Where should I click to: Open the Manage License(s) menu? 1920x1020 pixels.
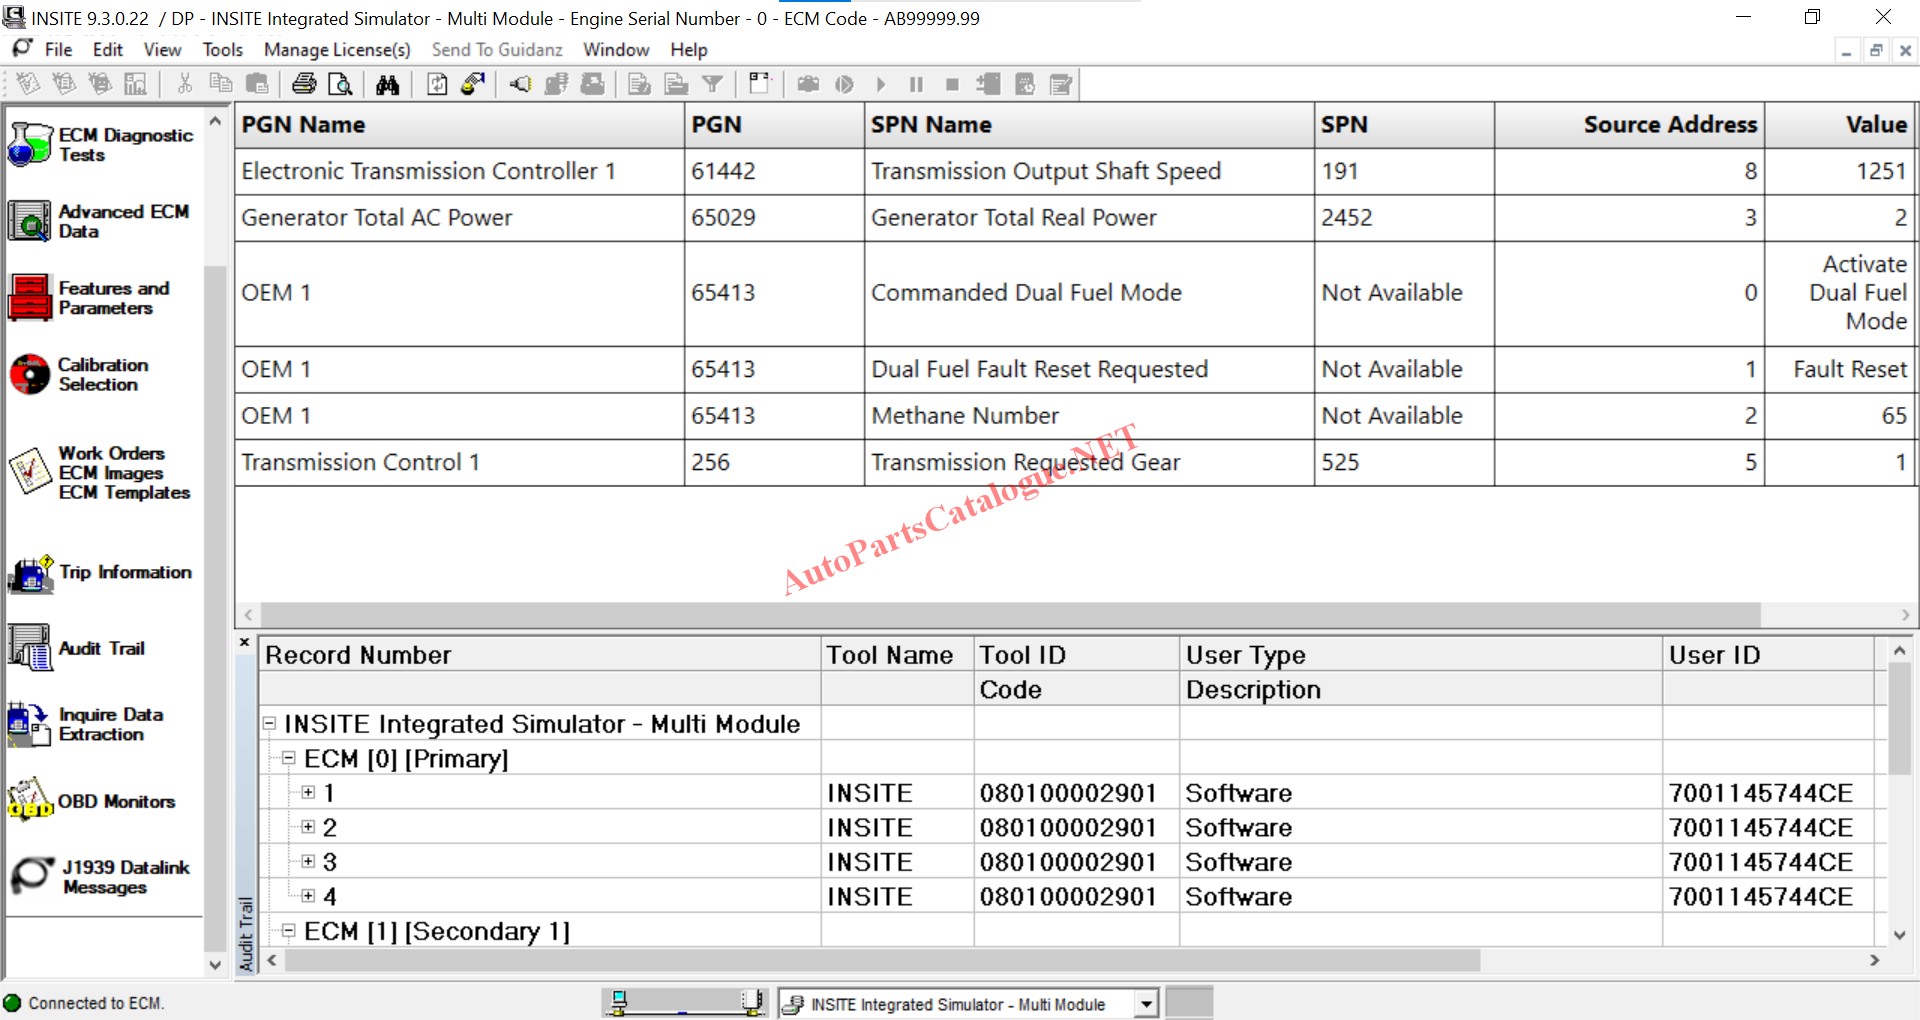337,49
